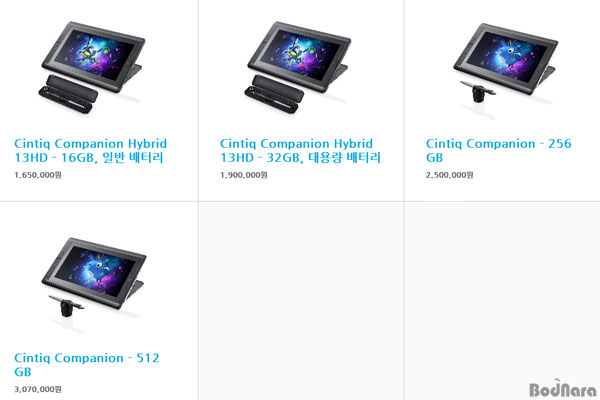Click the pen case below the 32GB Hybrid tablet
The image size is (600, 400).
tap(274, 94)
